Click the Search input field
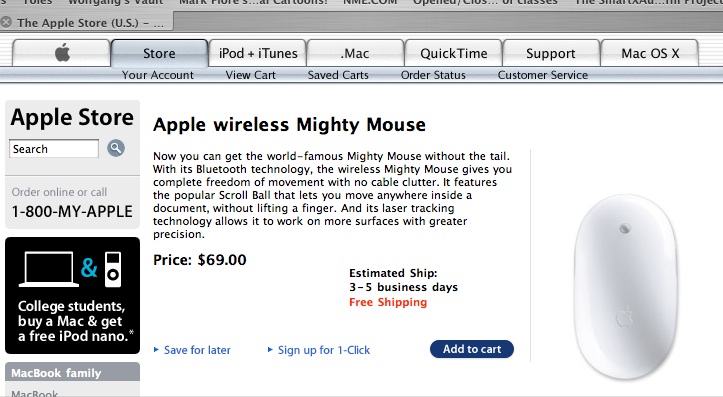Viewport: 723px width, 397px height. (54, 149)
